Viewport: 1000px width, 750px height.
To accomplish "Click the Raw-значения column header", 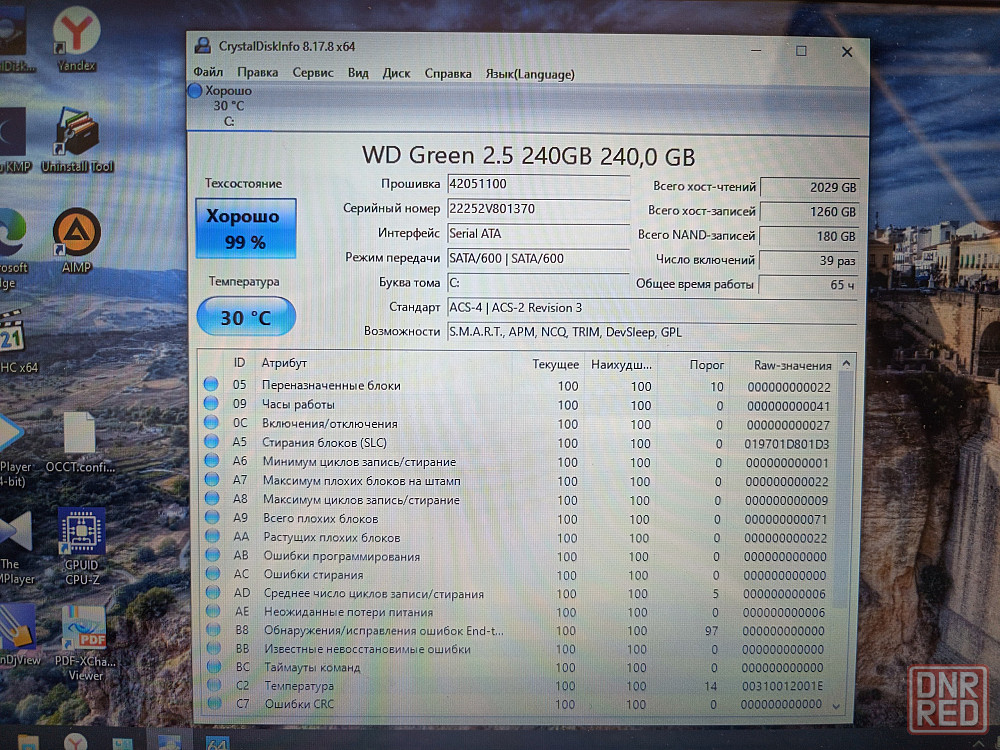I will (792, 365).
